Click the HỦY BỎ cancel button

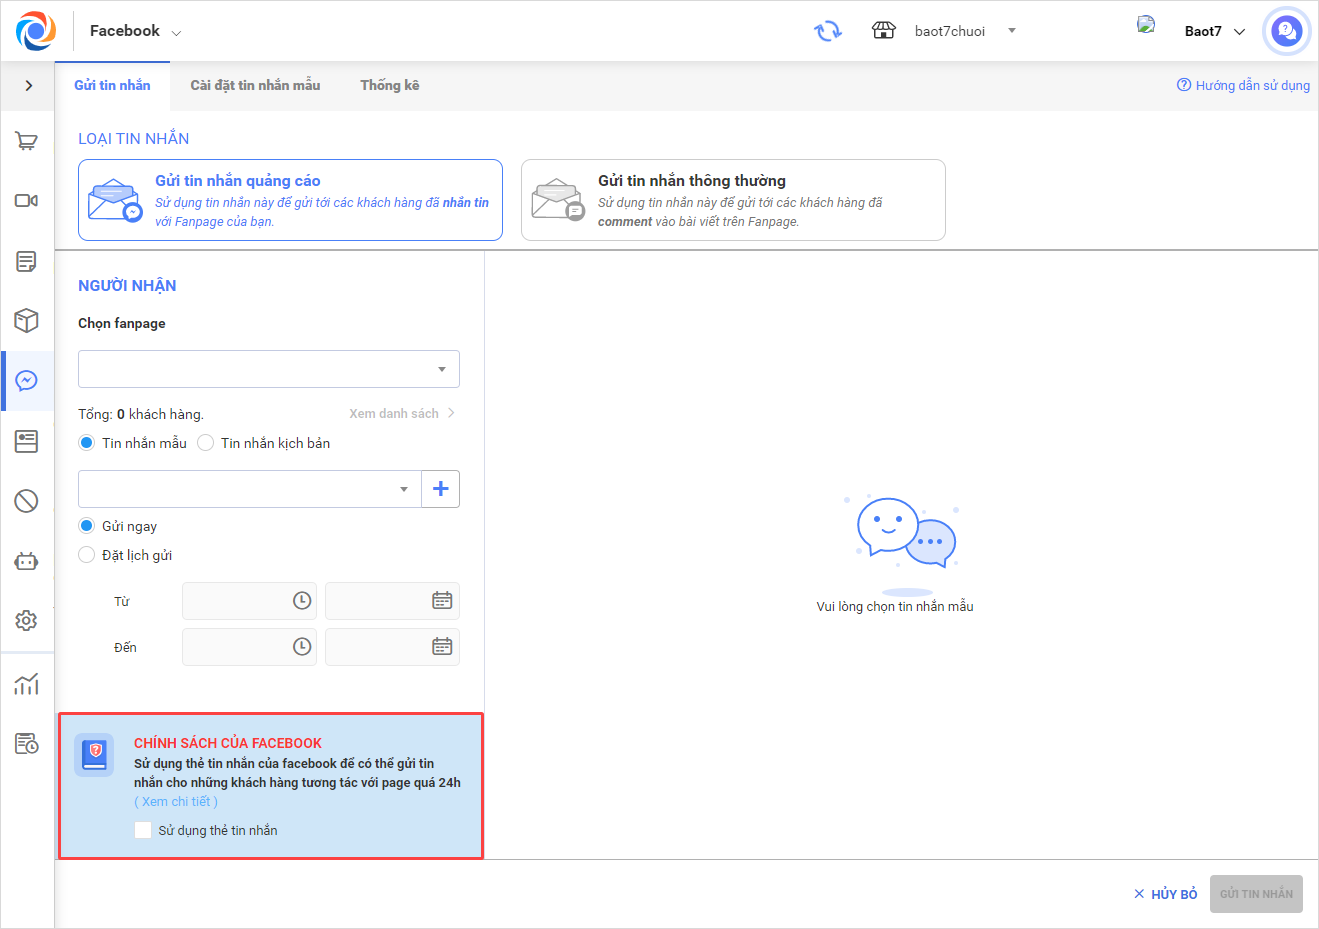[1166, 894]
